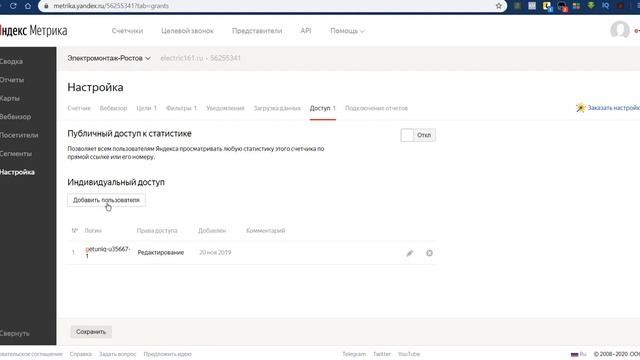Select Настройка in the sidebar
Viewport: 640px width, 360px height.
(x=17, y=172)
